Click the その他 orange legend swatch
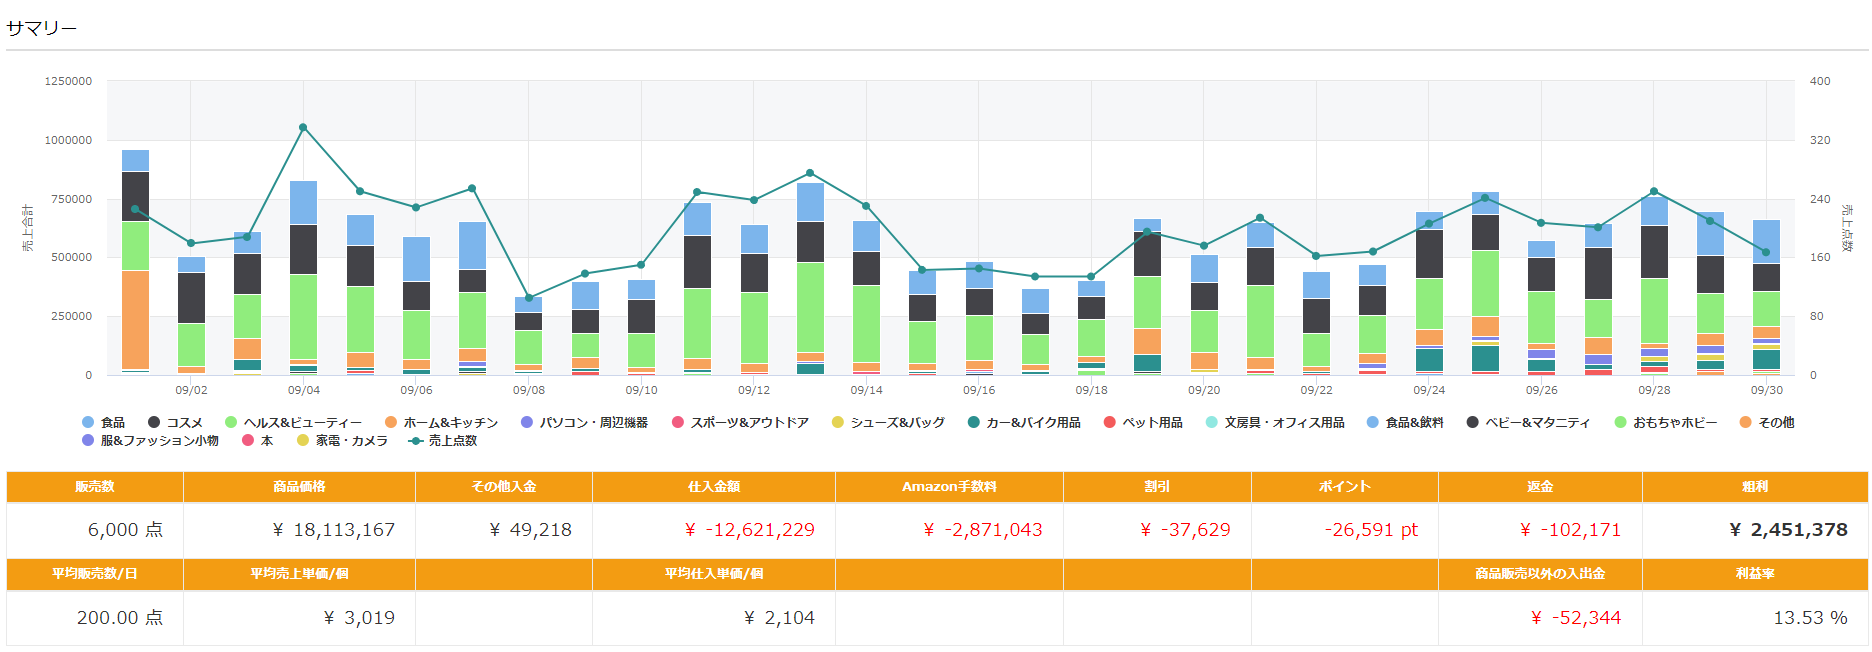Viewport: 1872px width, 652px height. click(1746, 423)
